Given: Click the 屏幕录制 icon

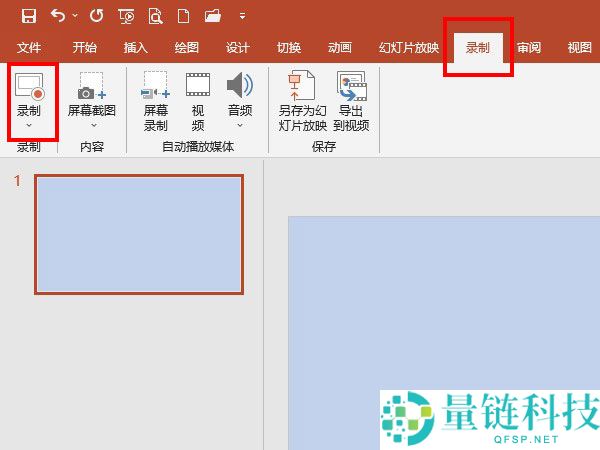Looking at the screenshot, I should tap(155, 85).
